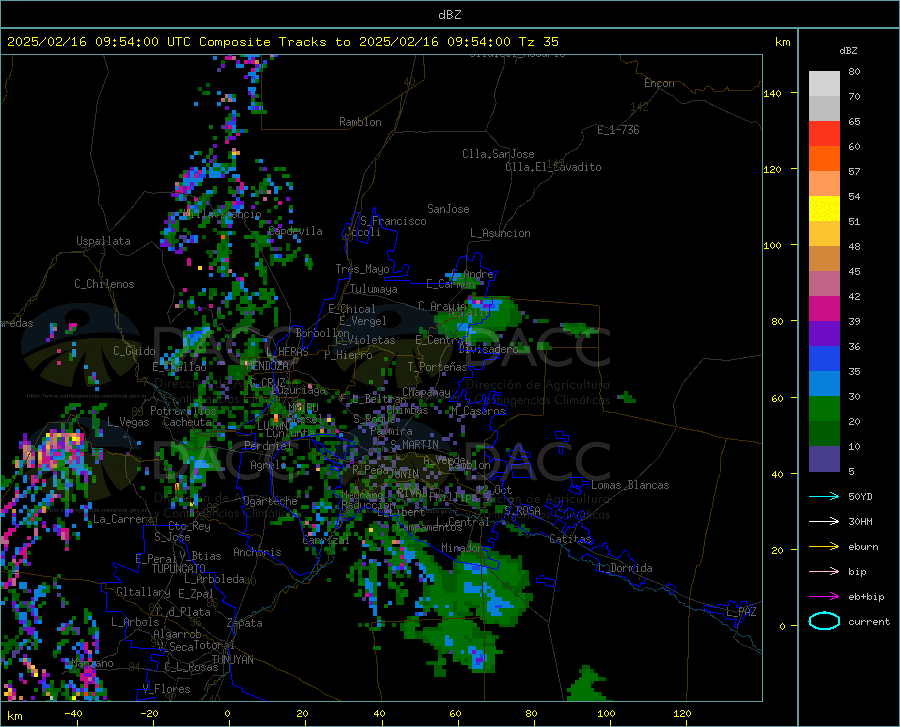Click the 'S_MARTIN' map label
The height and width of the screenshot is (727, 900).
(414, 444)
